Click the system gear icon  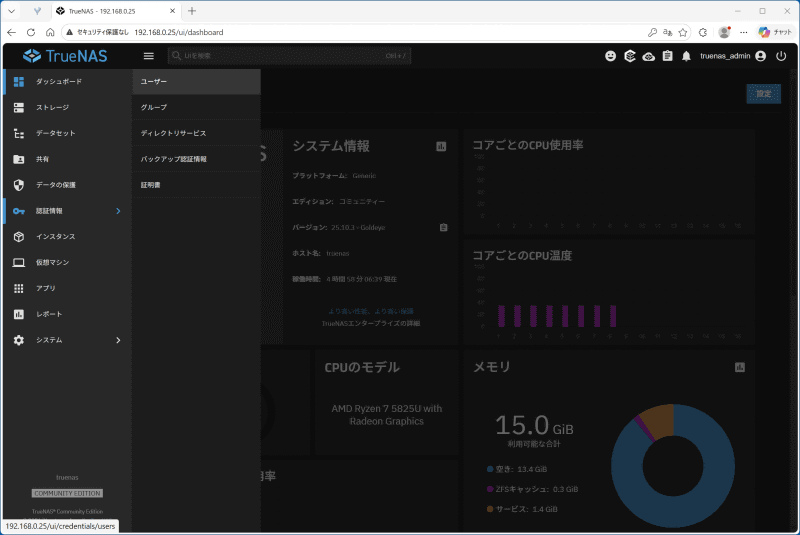coord(19,340)
